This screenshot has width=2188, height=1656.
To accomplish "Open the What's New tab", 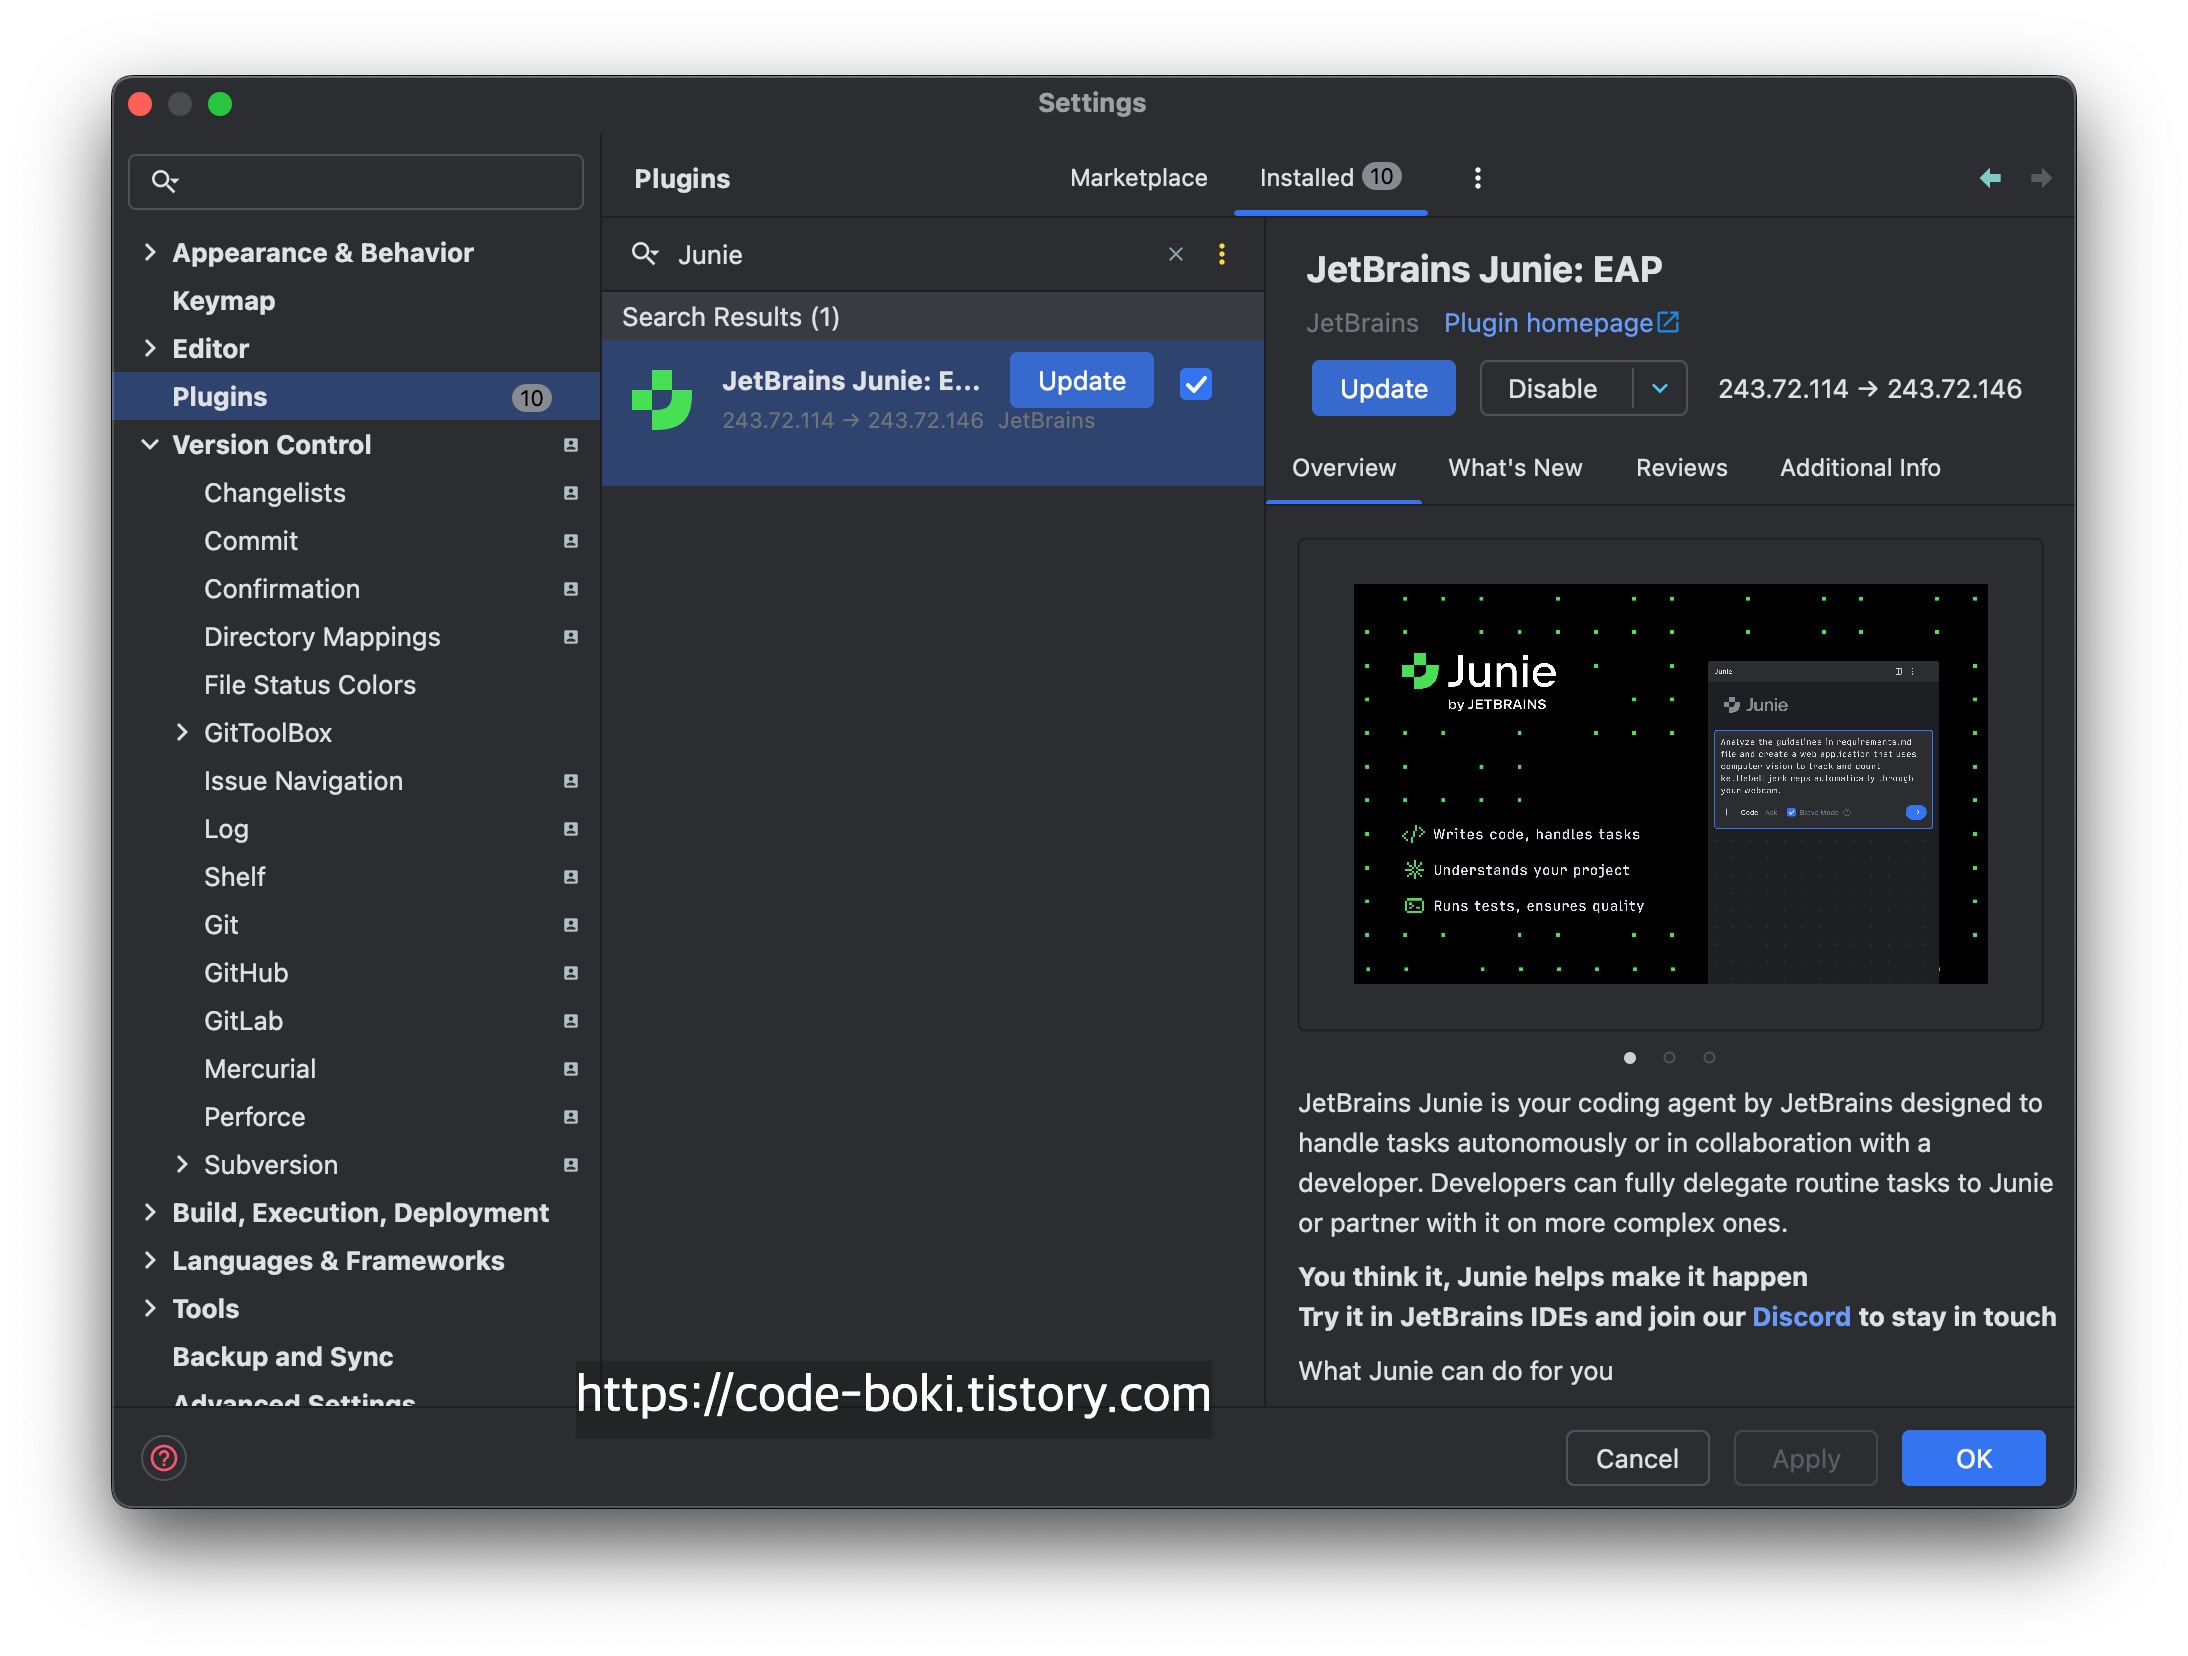I will [x=1515, y=468].
